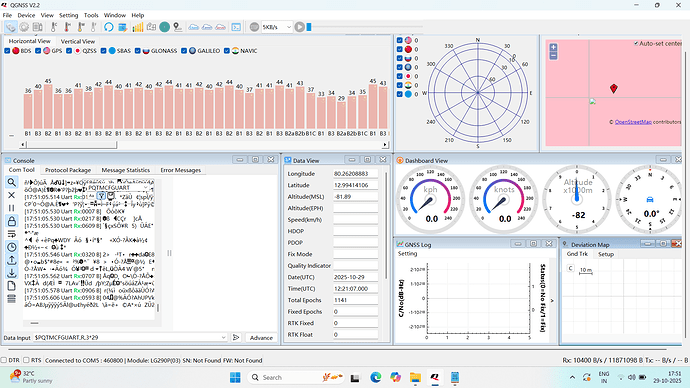The width and height of the screenshot is (690, 388).
Task: Toggle the RTS checkbox in status bar
Action: click(x=26, y=360)
